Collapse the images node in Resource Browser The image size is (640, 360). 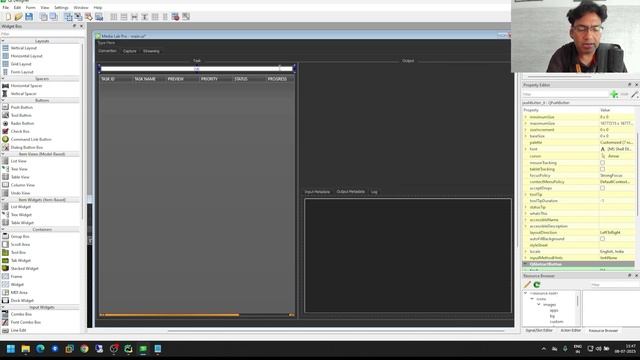[x=539, y=305]
